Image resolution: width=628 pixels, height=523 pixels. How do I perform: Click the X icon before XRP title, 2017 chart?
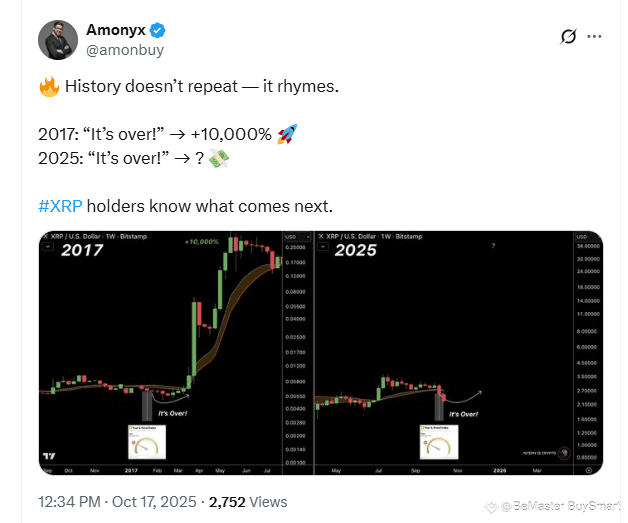[x=46, y=236]
